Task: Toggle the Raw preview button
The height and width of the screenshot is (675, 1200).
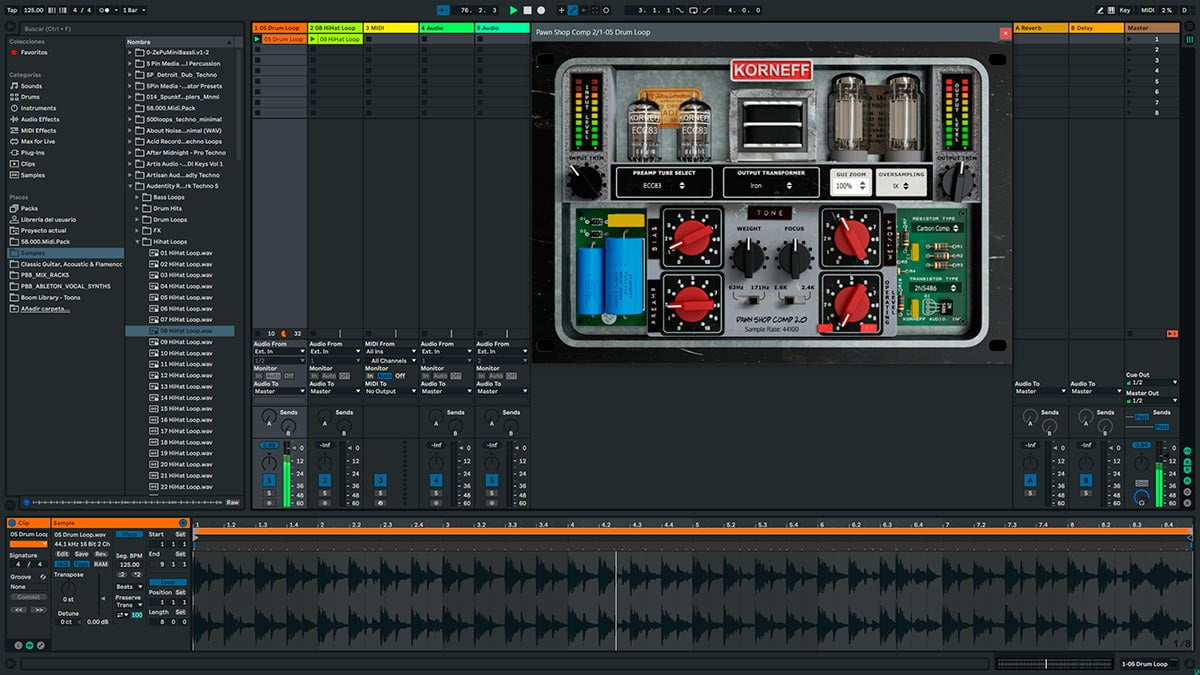Action: (x=232, y=502)
